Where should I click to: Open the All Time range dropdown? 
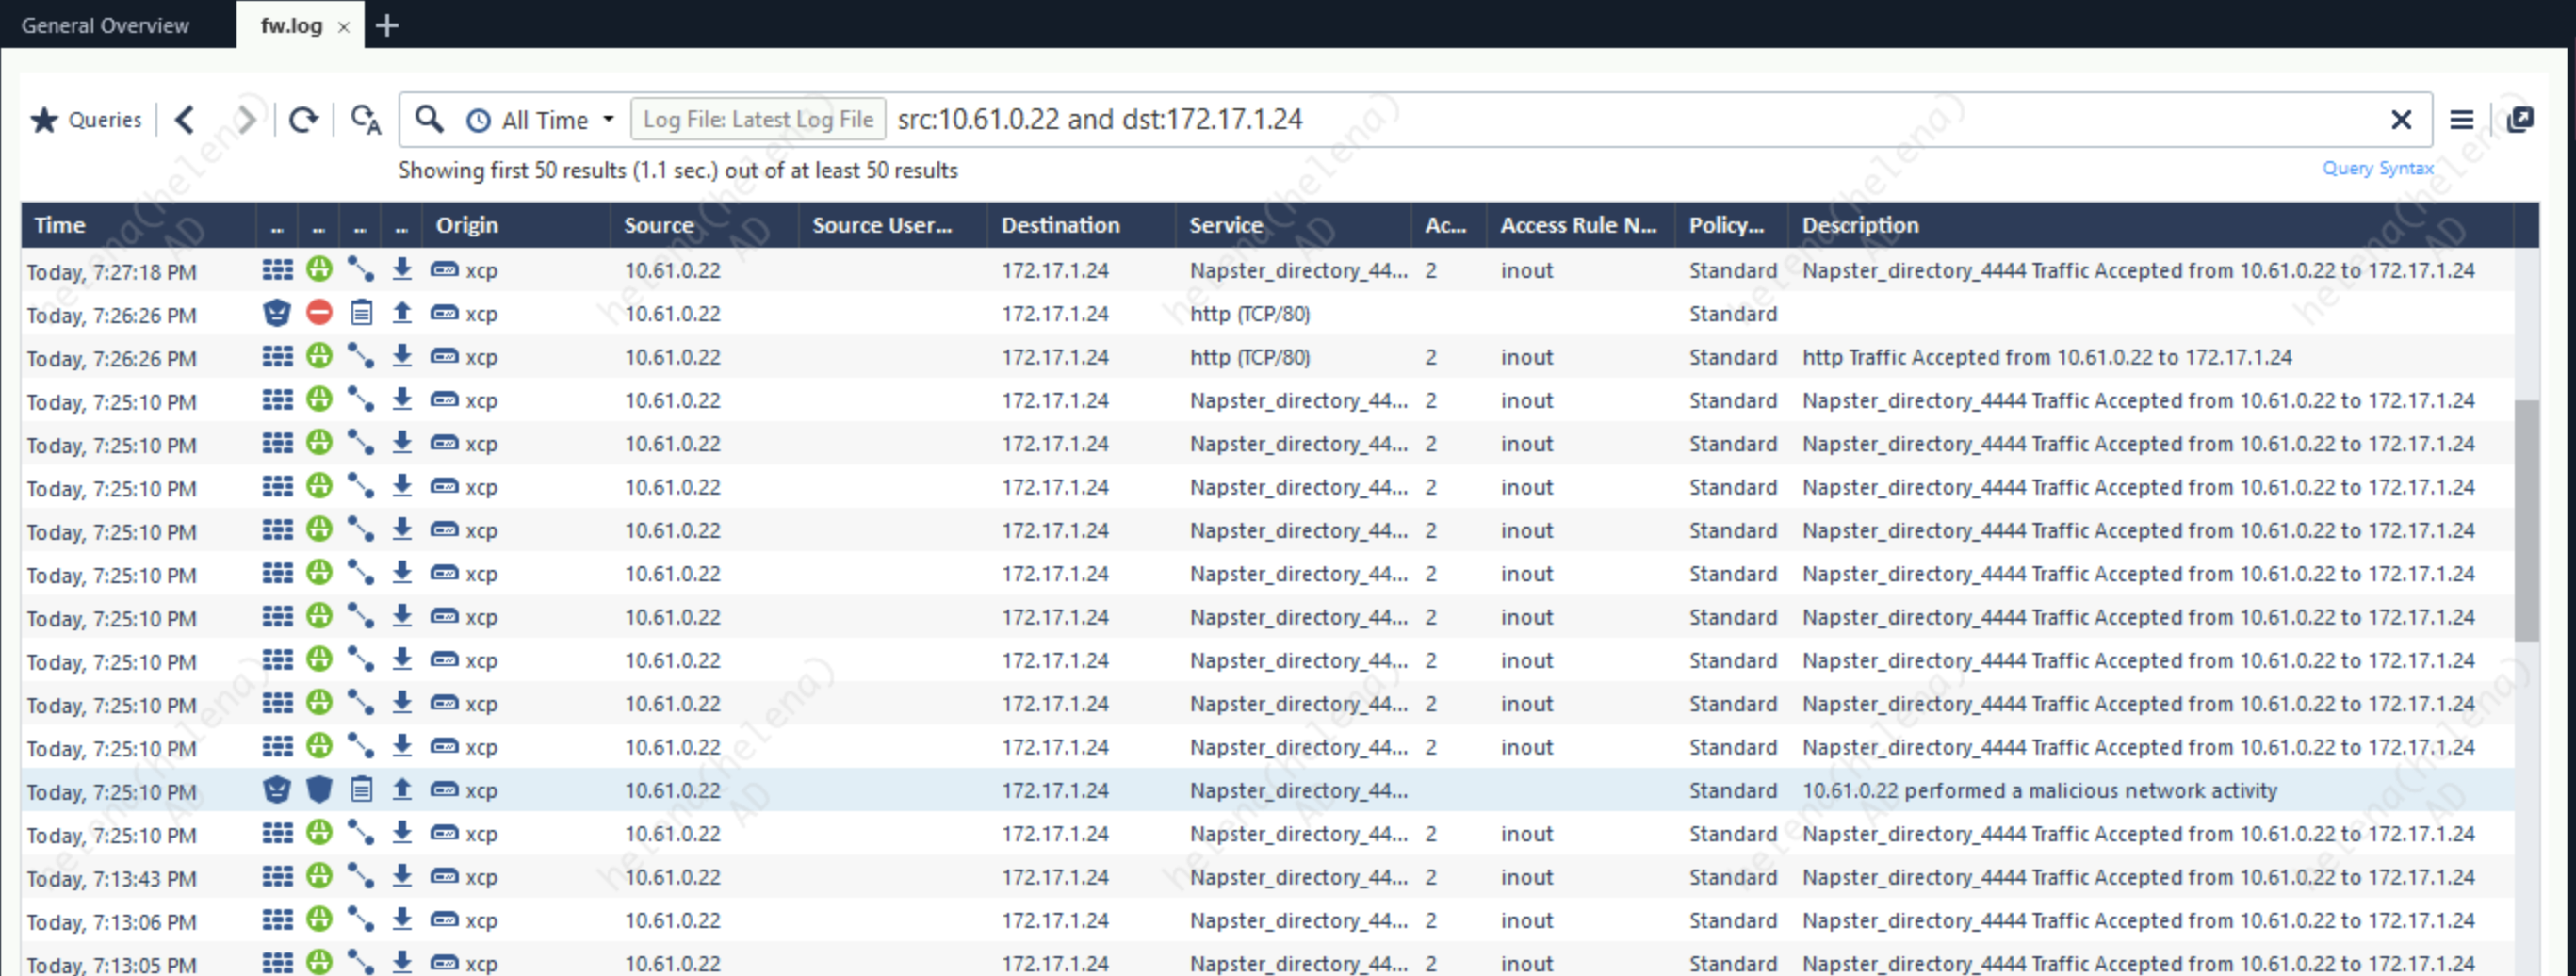[541, 120]
